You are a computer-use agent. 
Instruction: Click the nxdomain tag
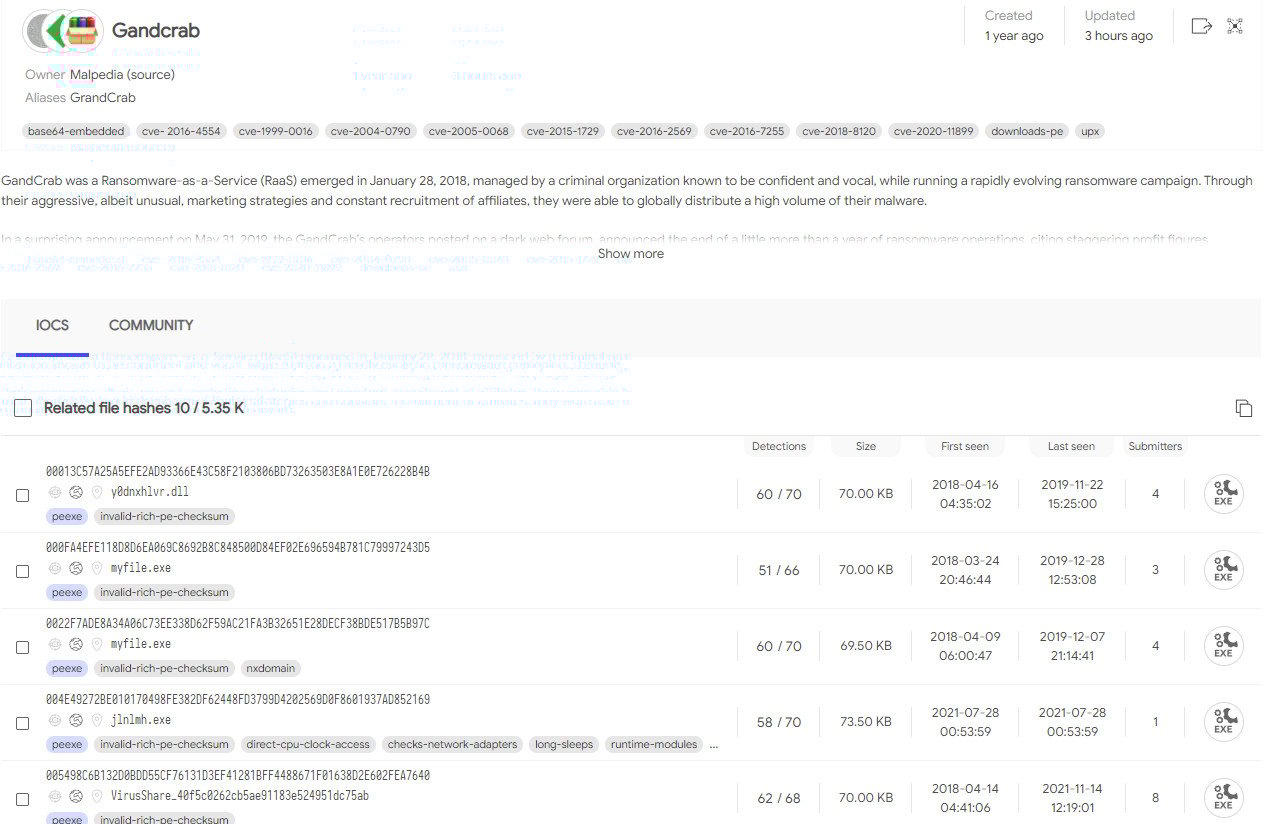tap(270, 669)
